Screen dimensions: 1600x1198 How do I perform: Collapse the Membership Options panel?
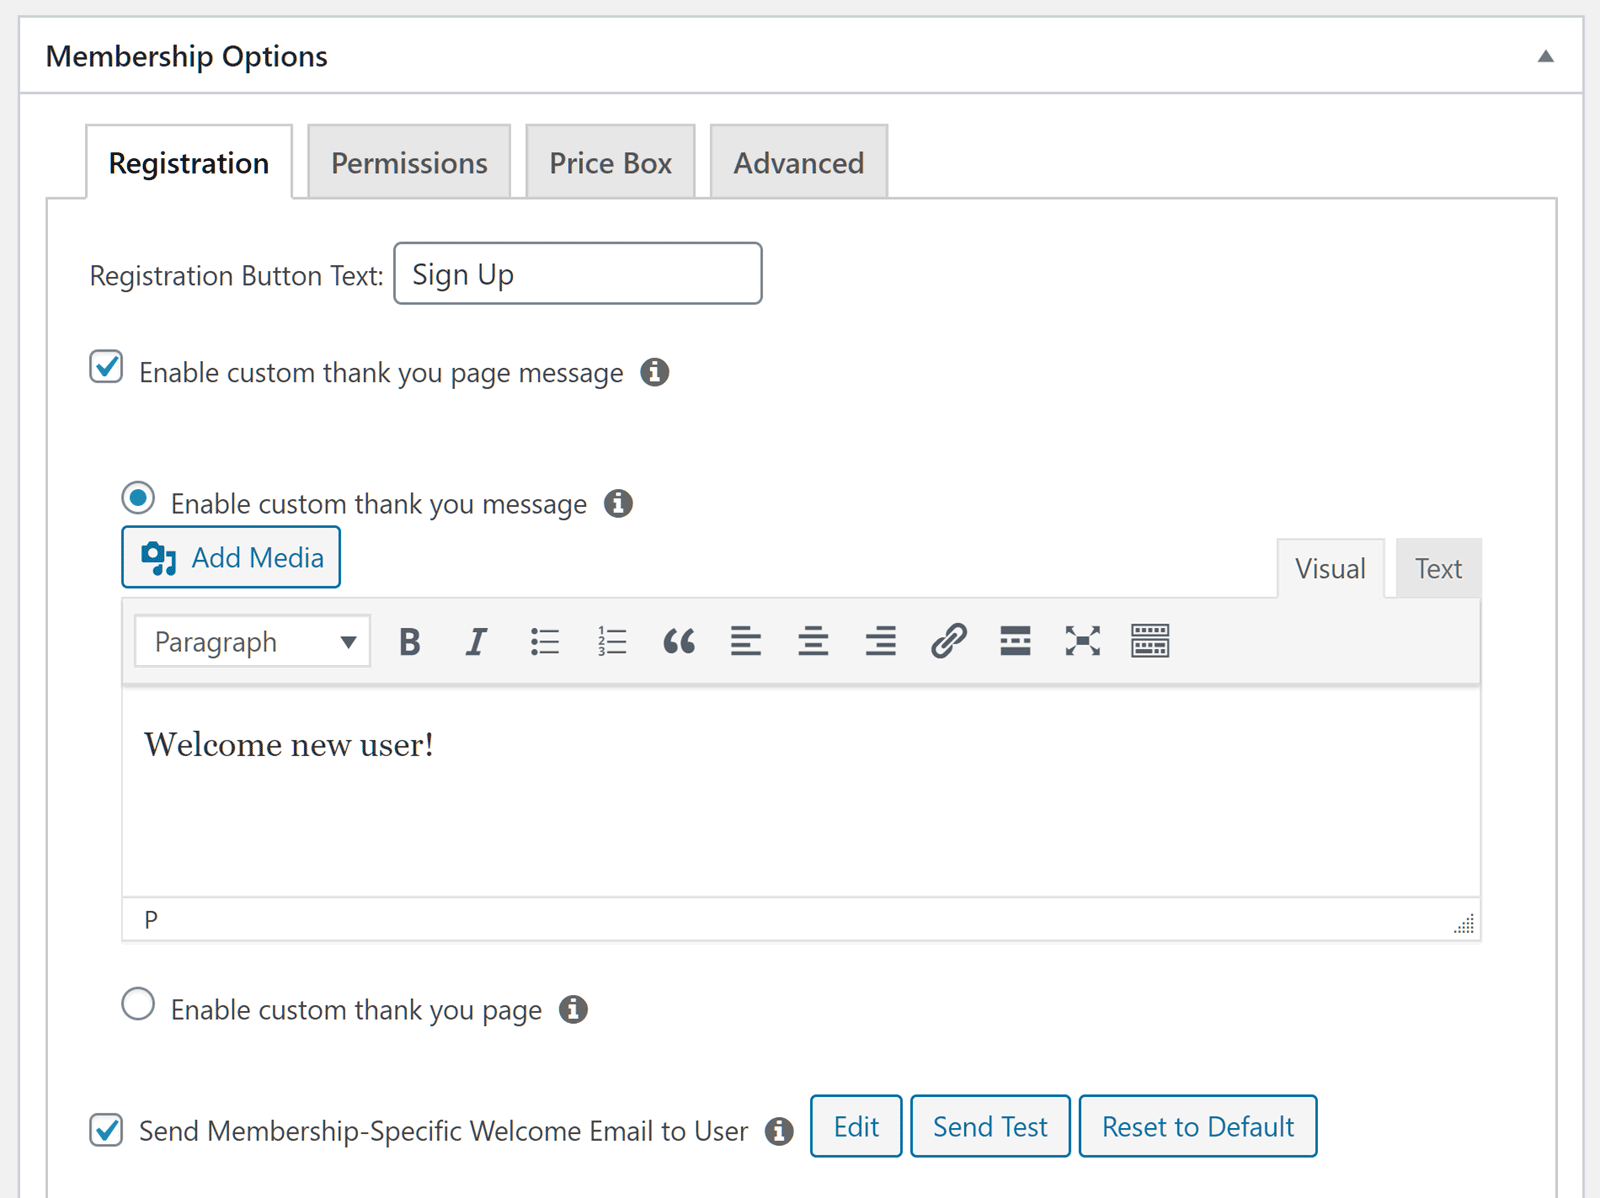pyautogui.click(x=1546, y=56)
